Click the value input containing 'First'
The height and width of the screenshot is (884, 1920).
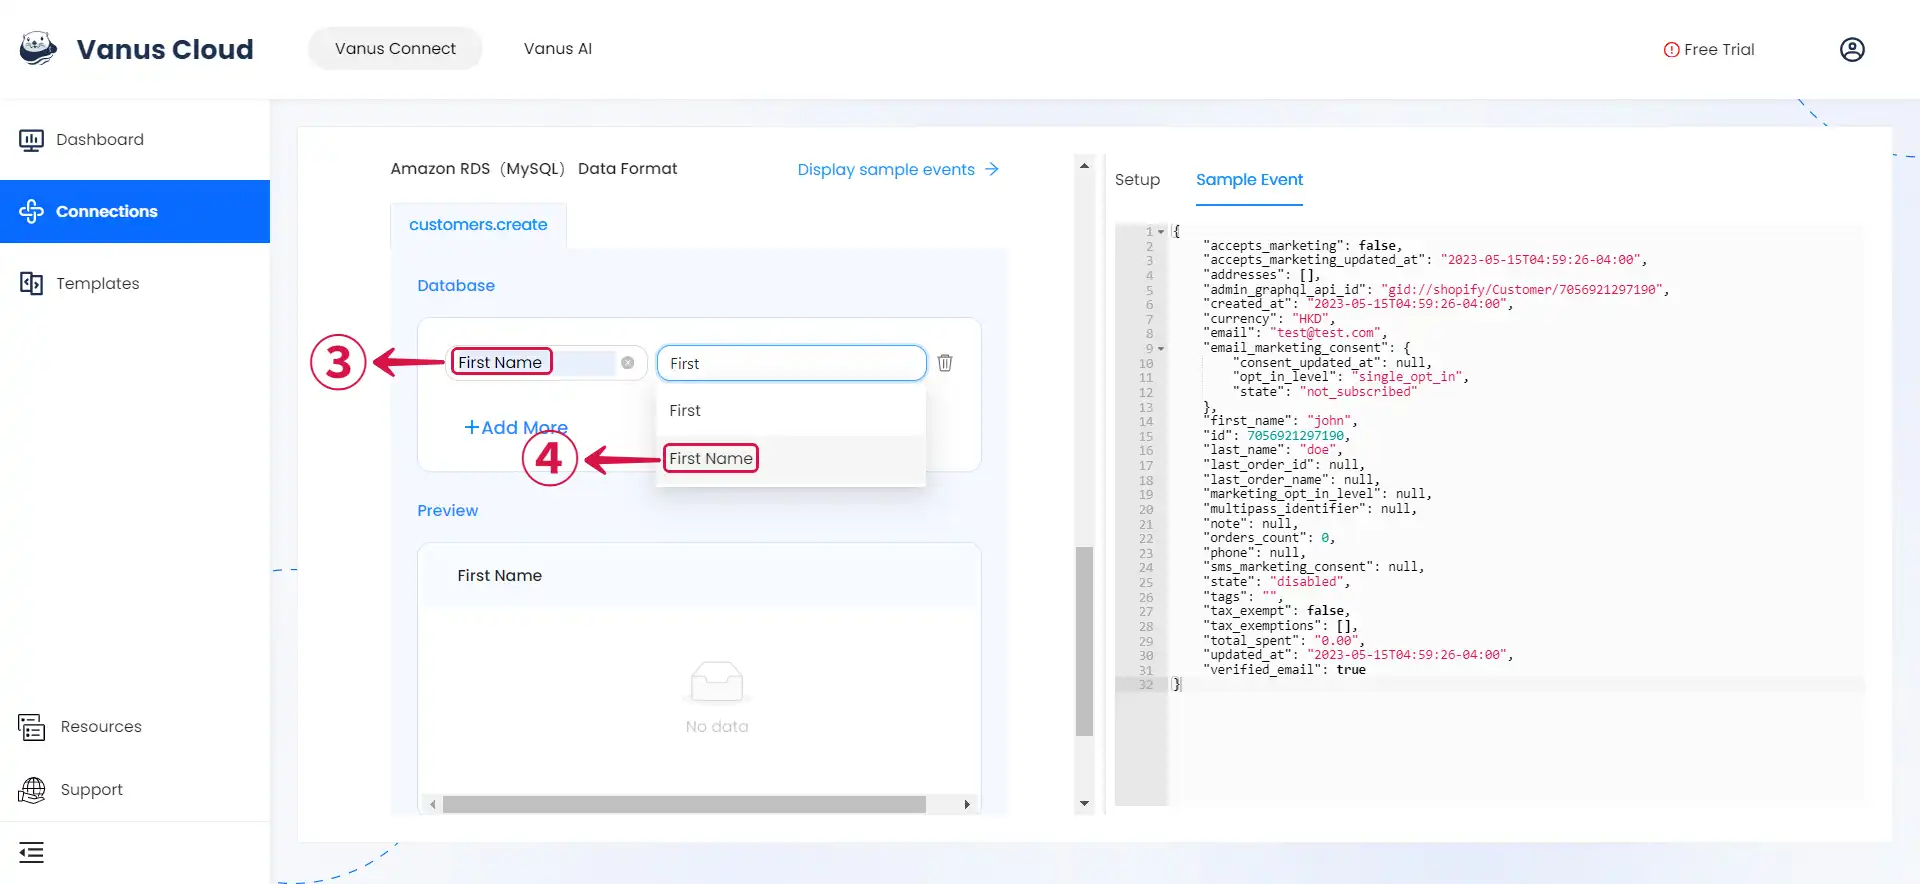coord(791,363)
